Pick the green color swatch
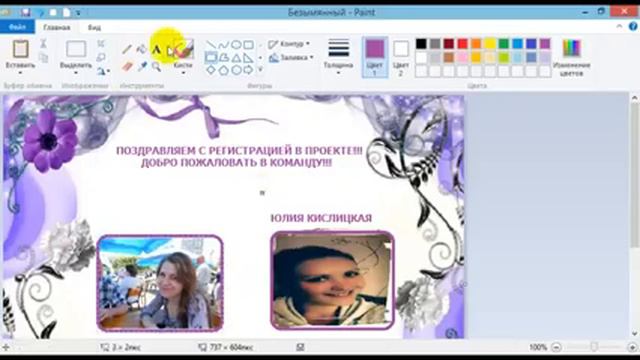The image size is (640, 360). tap(504, 43)
